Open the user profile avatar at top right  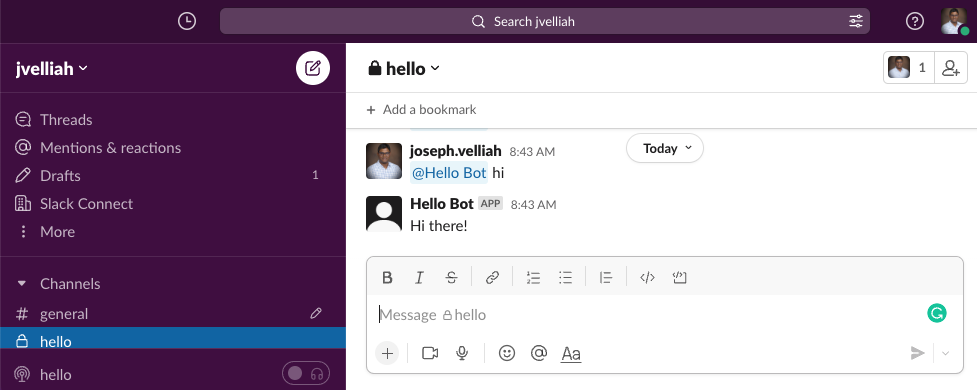(x=954, y=21)
